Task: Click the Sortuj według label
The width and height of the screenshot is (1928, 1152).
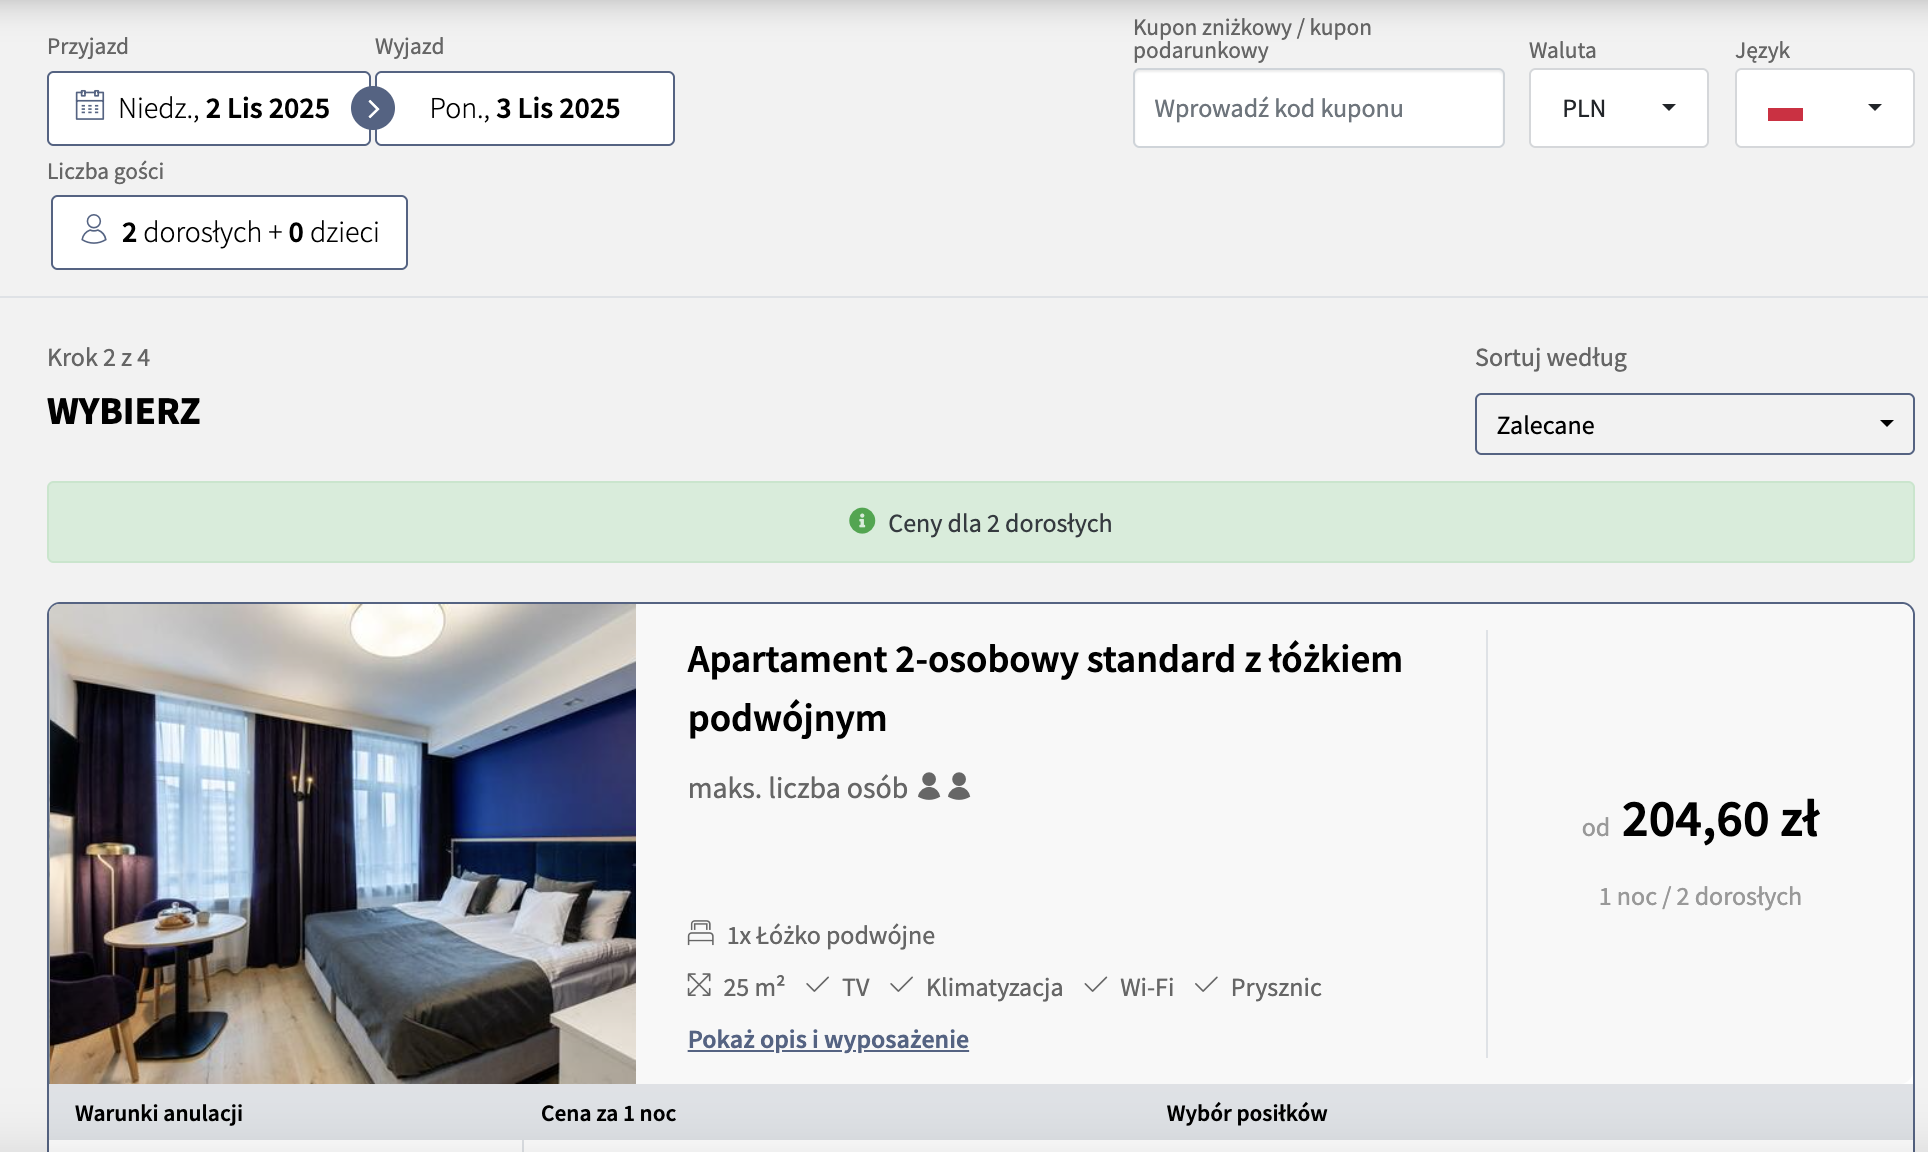Action: [x=1551, y=357]
